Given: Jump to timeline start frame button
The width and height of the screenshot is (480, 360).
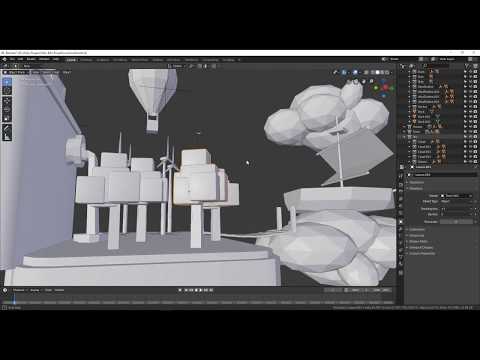Looking at the screenshot, I should [x=186, y=290].
